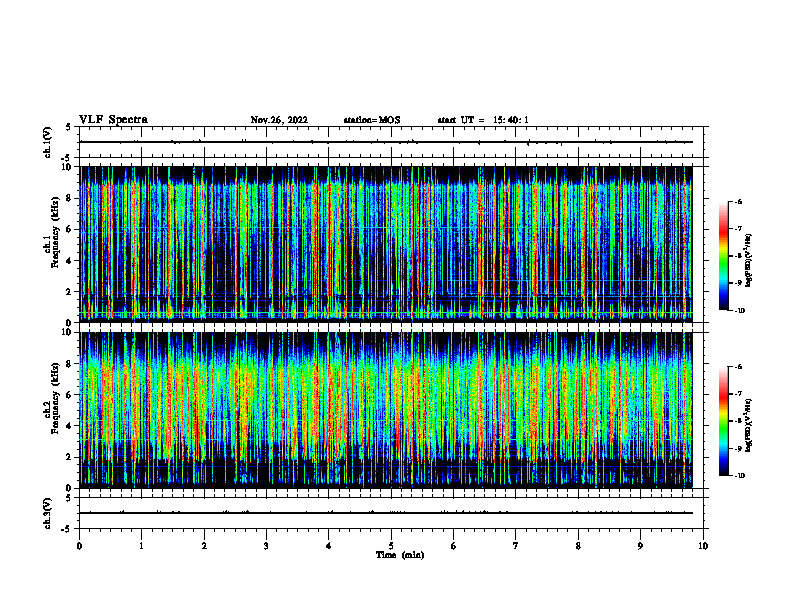The image size is (792, 612).
Task: Click the '-5' tick of ch.3(V) axis
Action: pyautogui.click(x=68, y=529)
